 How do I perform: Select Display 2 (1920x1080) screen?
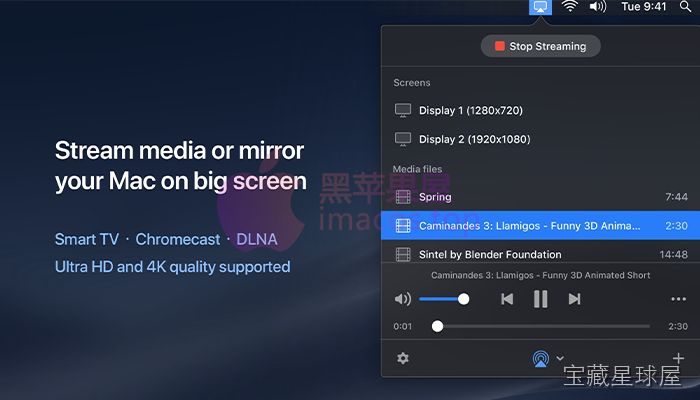coord(541,139)
